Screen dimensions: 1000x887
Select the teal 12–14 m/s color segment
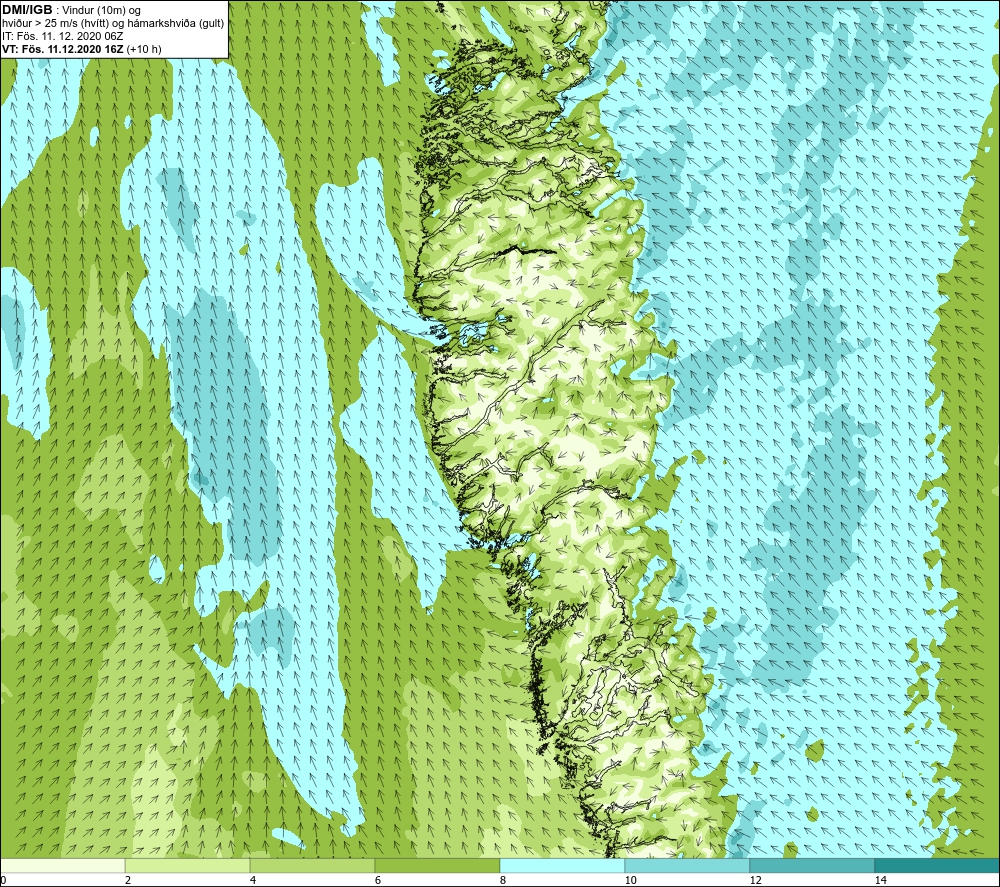[812, 865]
